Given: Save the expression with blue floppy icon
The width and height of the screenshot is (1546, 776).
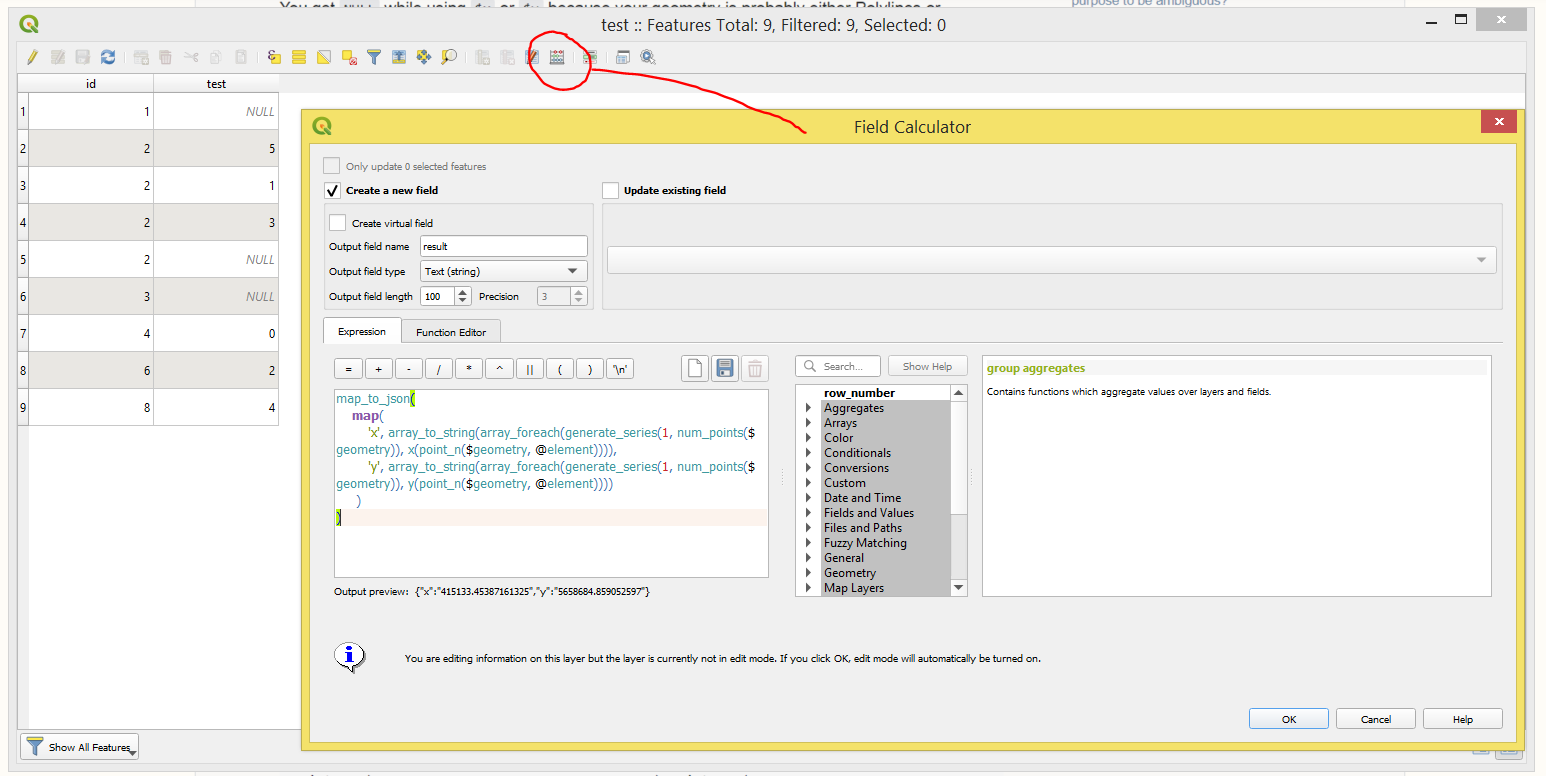Looking at the screenshot, I should [725, 369].
